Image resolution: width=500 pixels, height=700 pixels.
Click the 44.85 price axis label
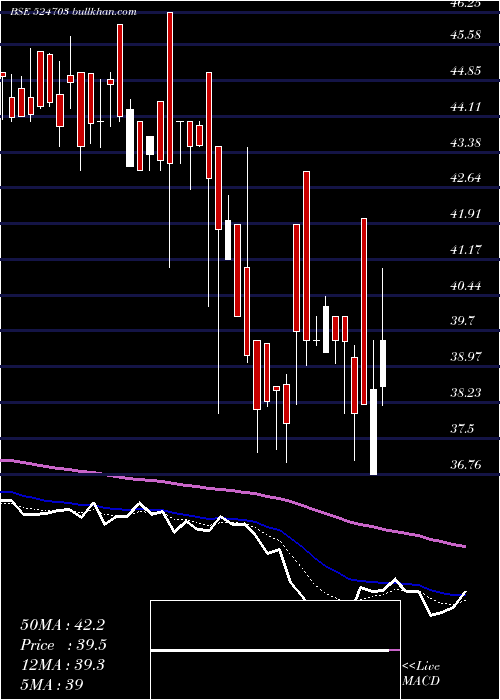tap(466, 71)
